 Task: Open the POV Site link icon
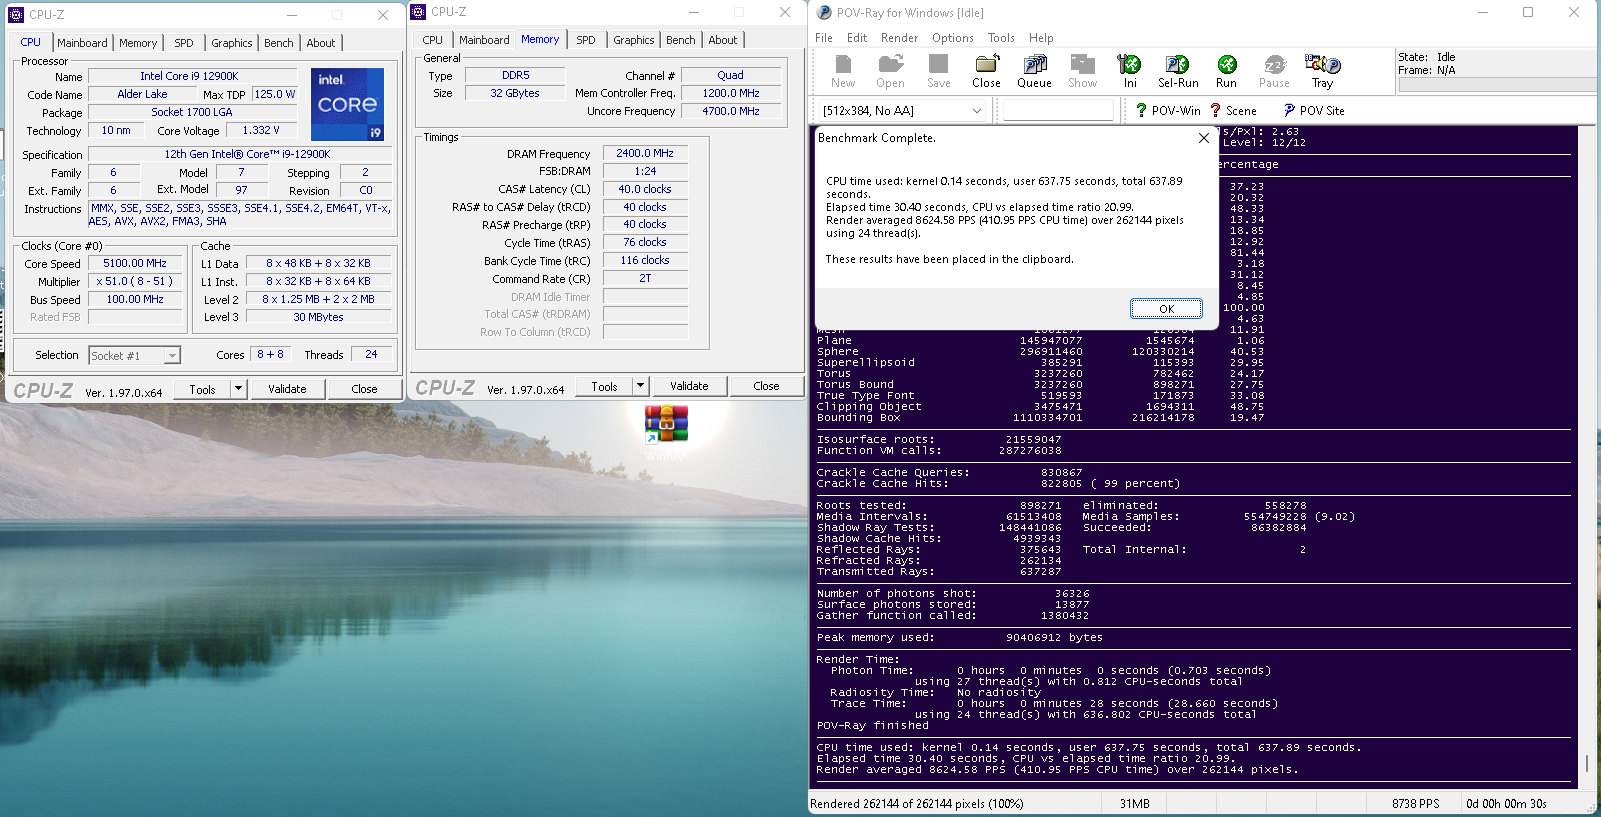pos(1289,110)
